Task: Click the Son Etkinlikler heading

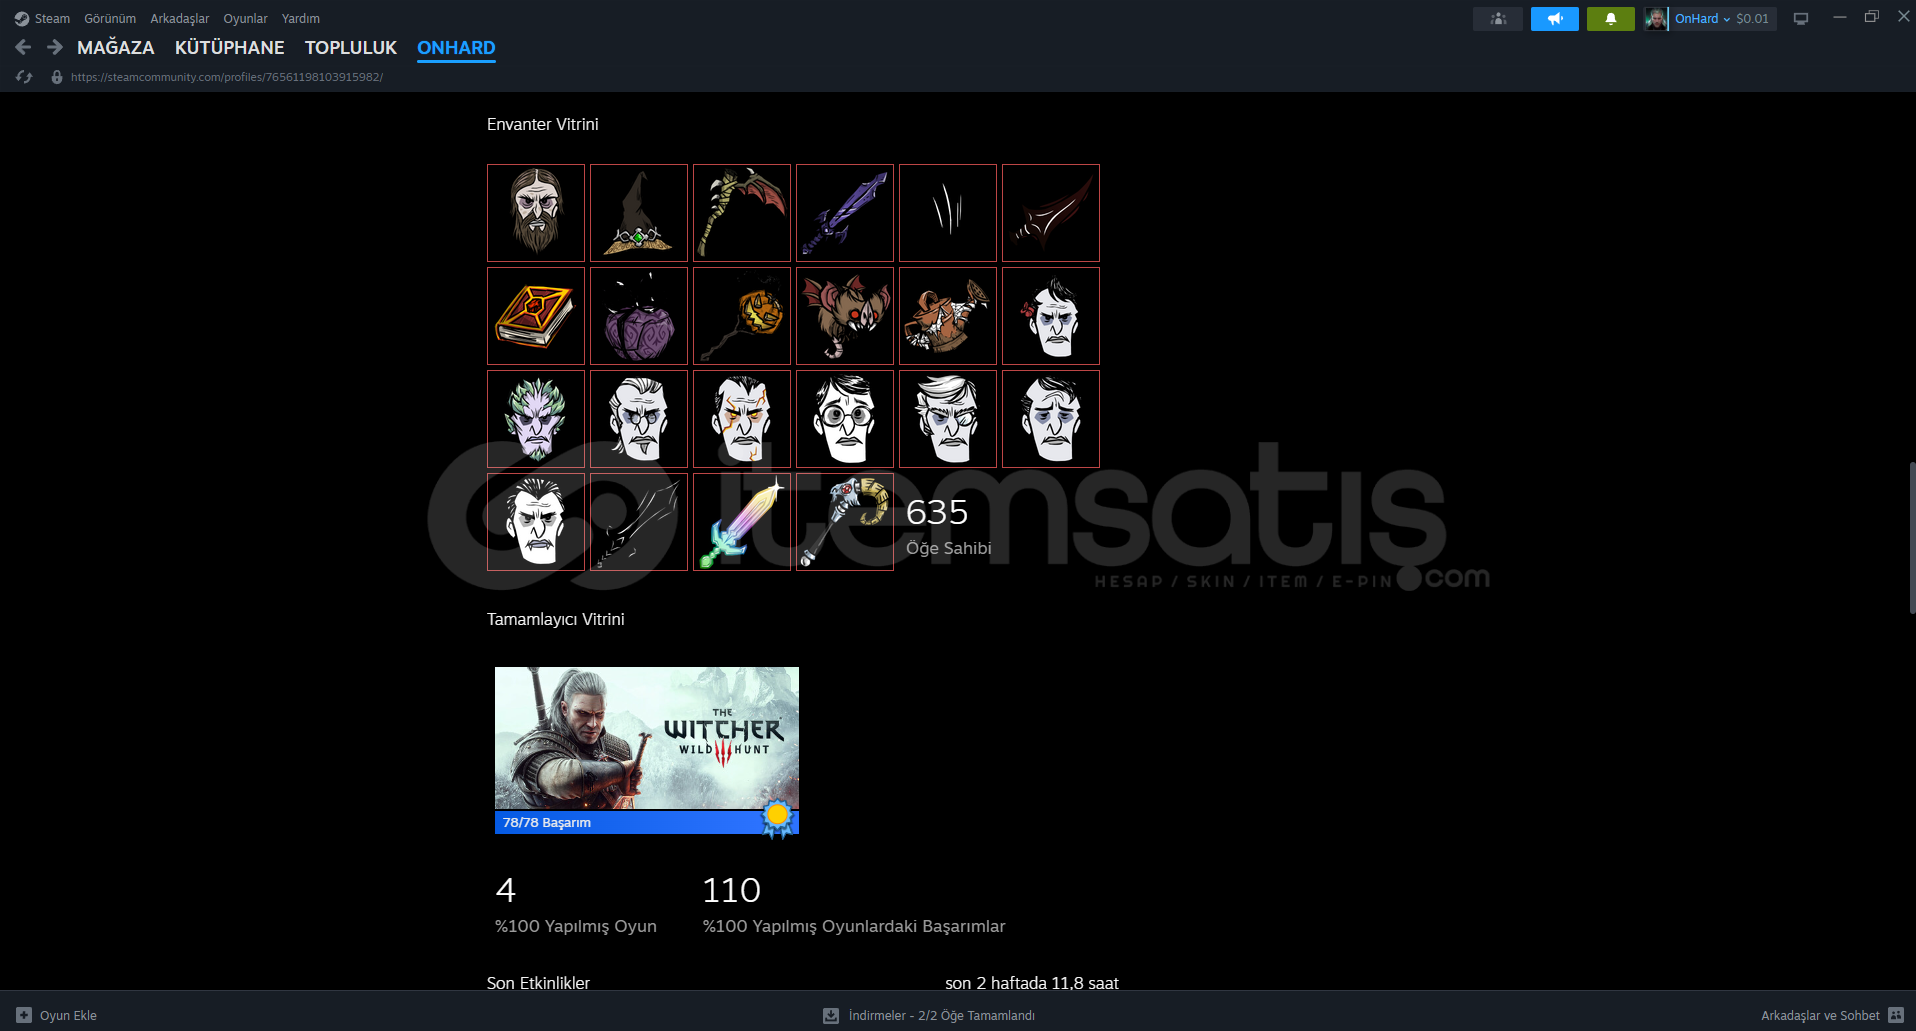Action: coord(538,983)
